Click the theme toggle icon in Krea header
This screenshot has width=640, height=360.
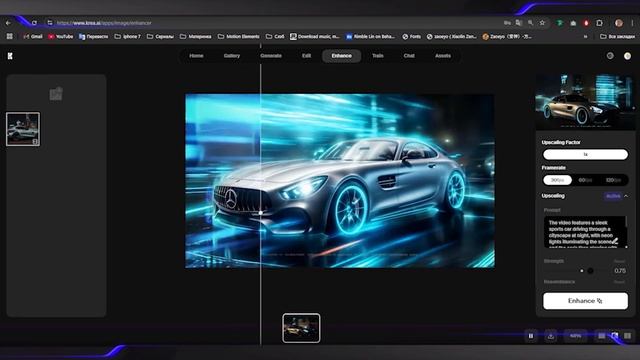coord(610,56)
